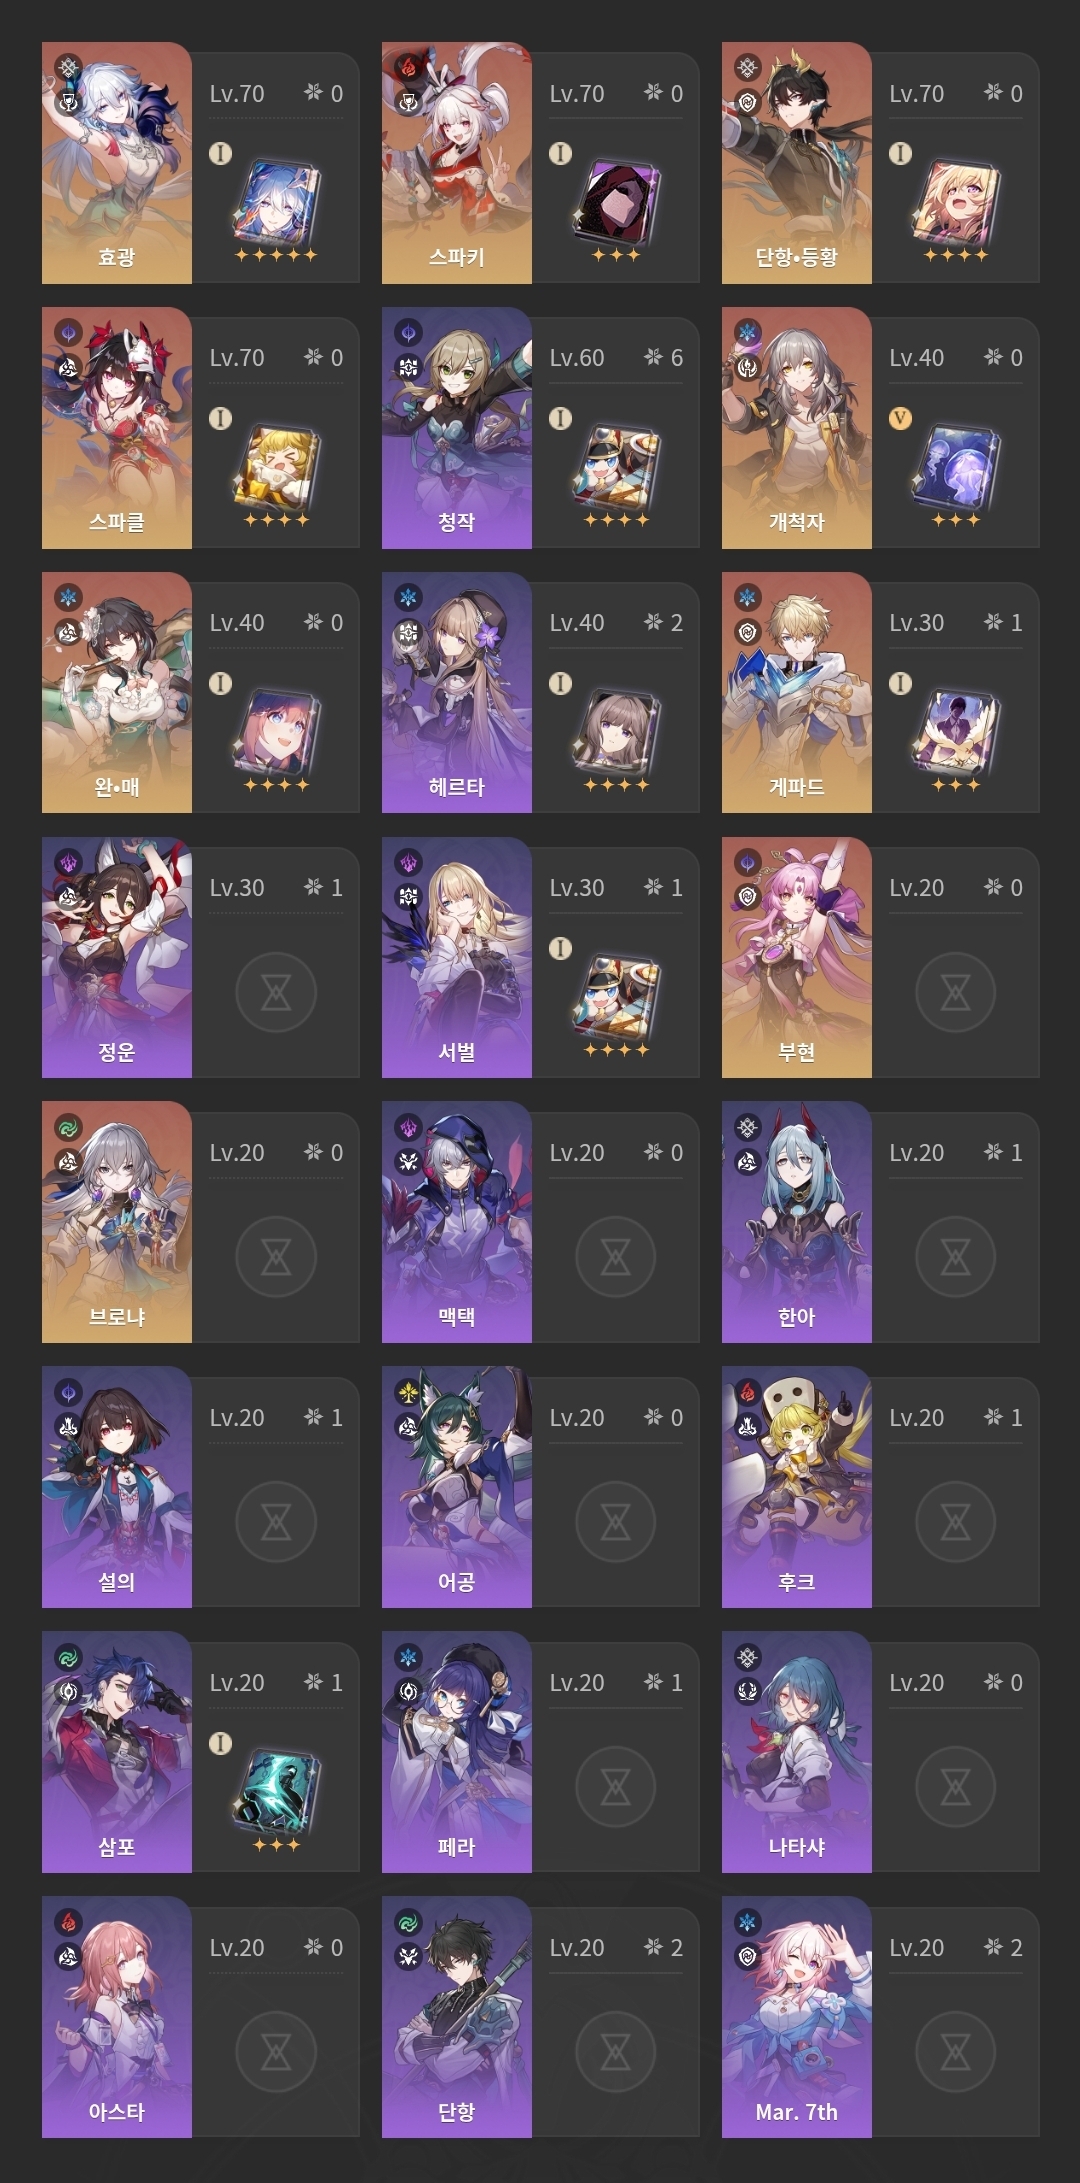Select the 나타샤 character card

click(x=880, y=1753)
